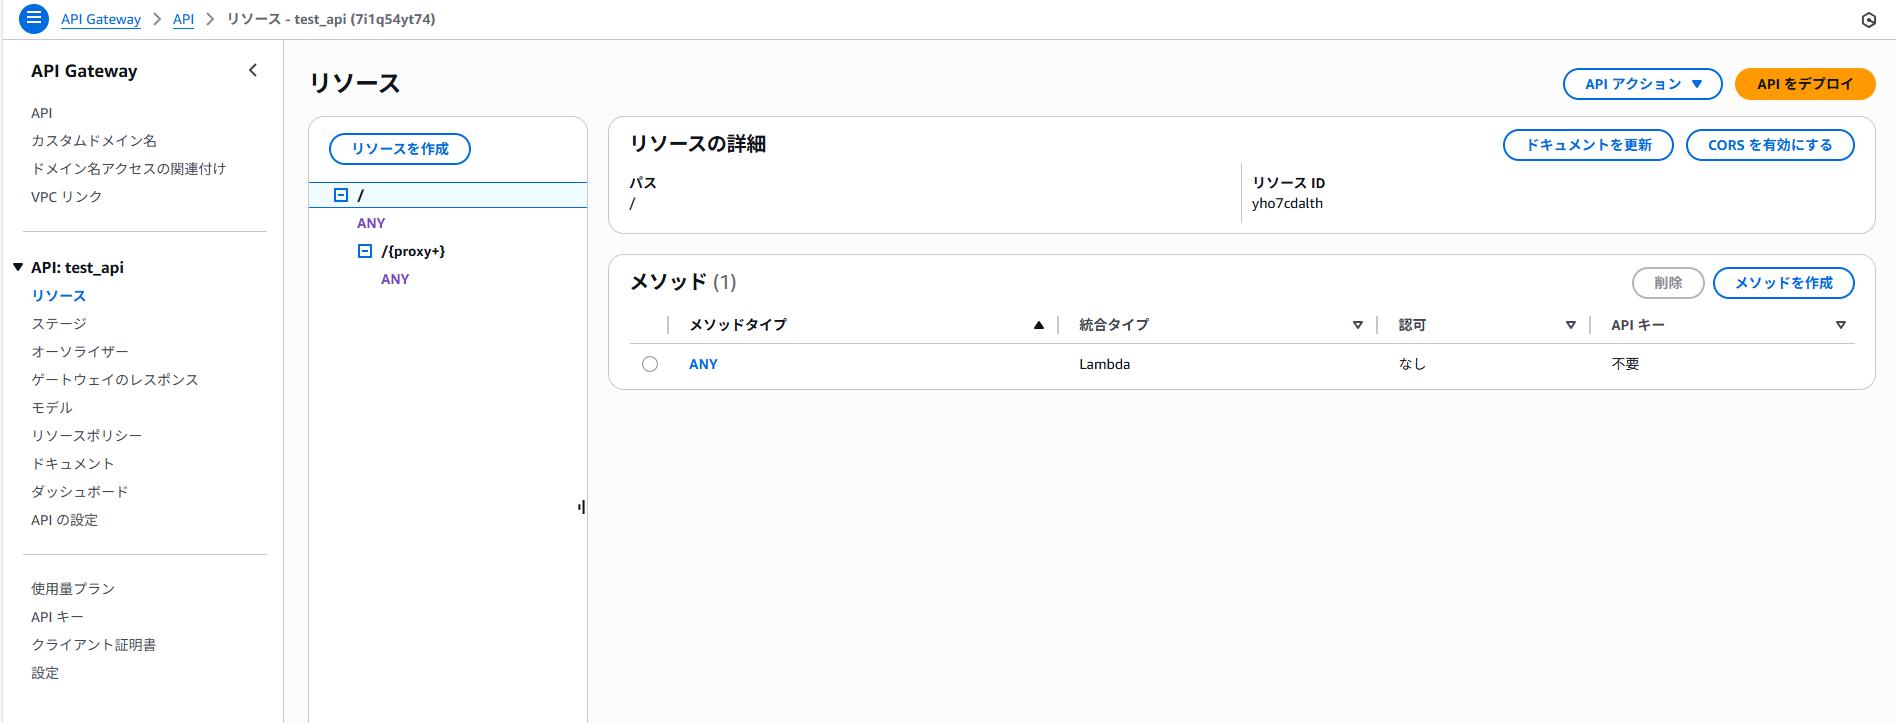Image resolution: width=1896 pixels, height=723 pixels.
Task: Click the Lambda integration type cell
Action: tap(1104, 364)
